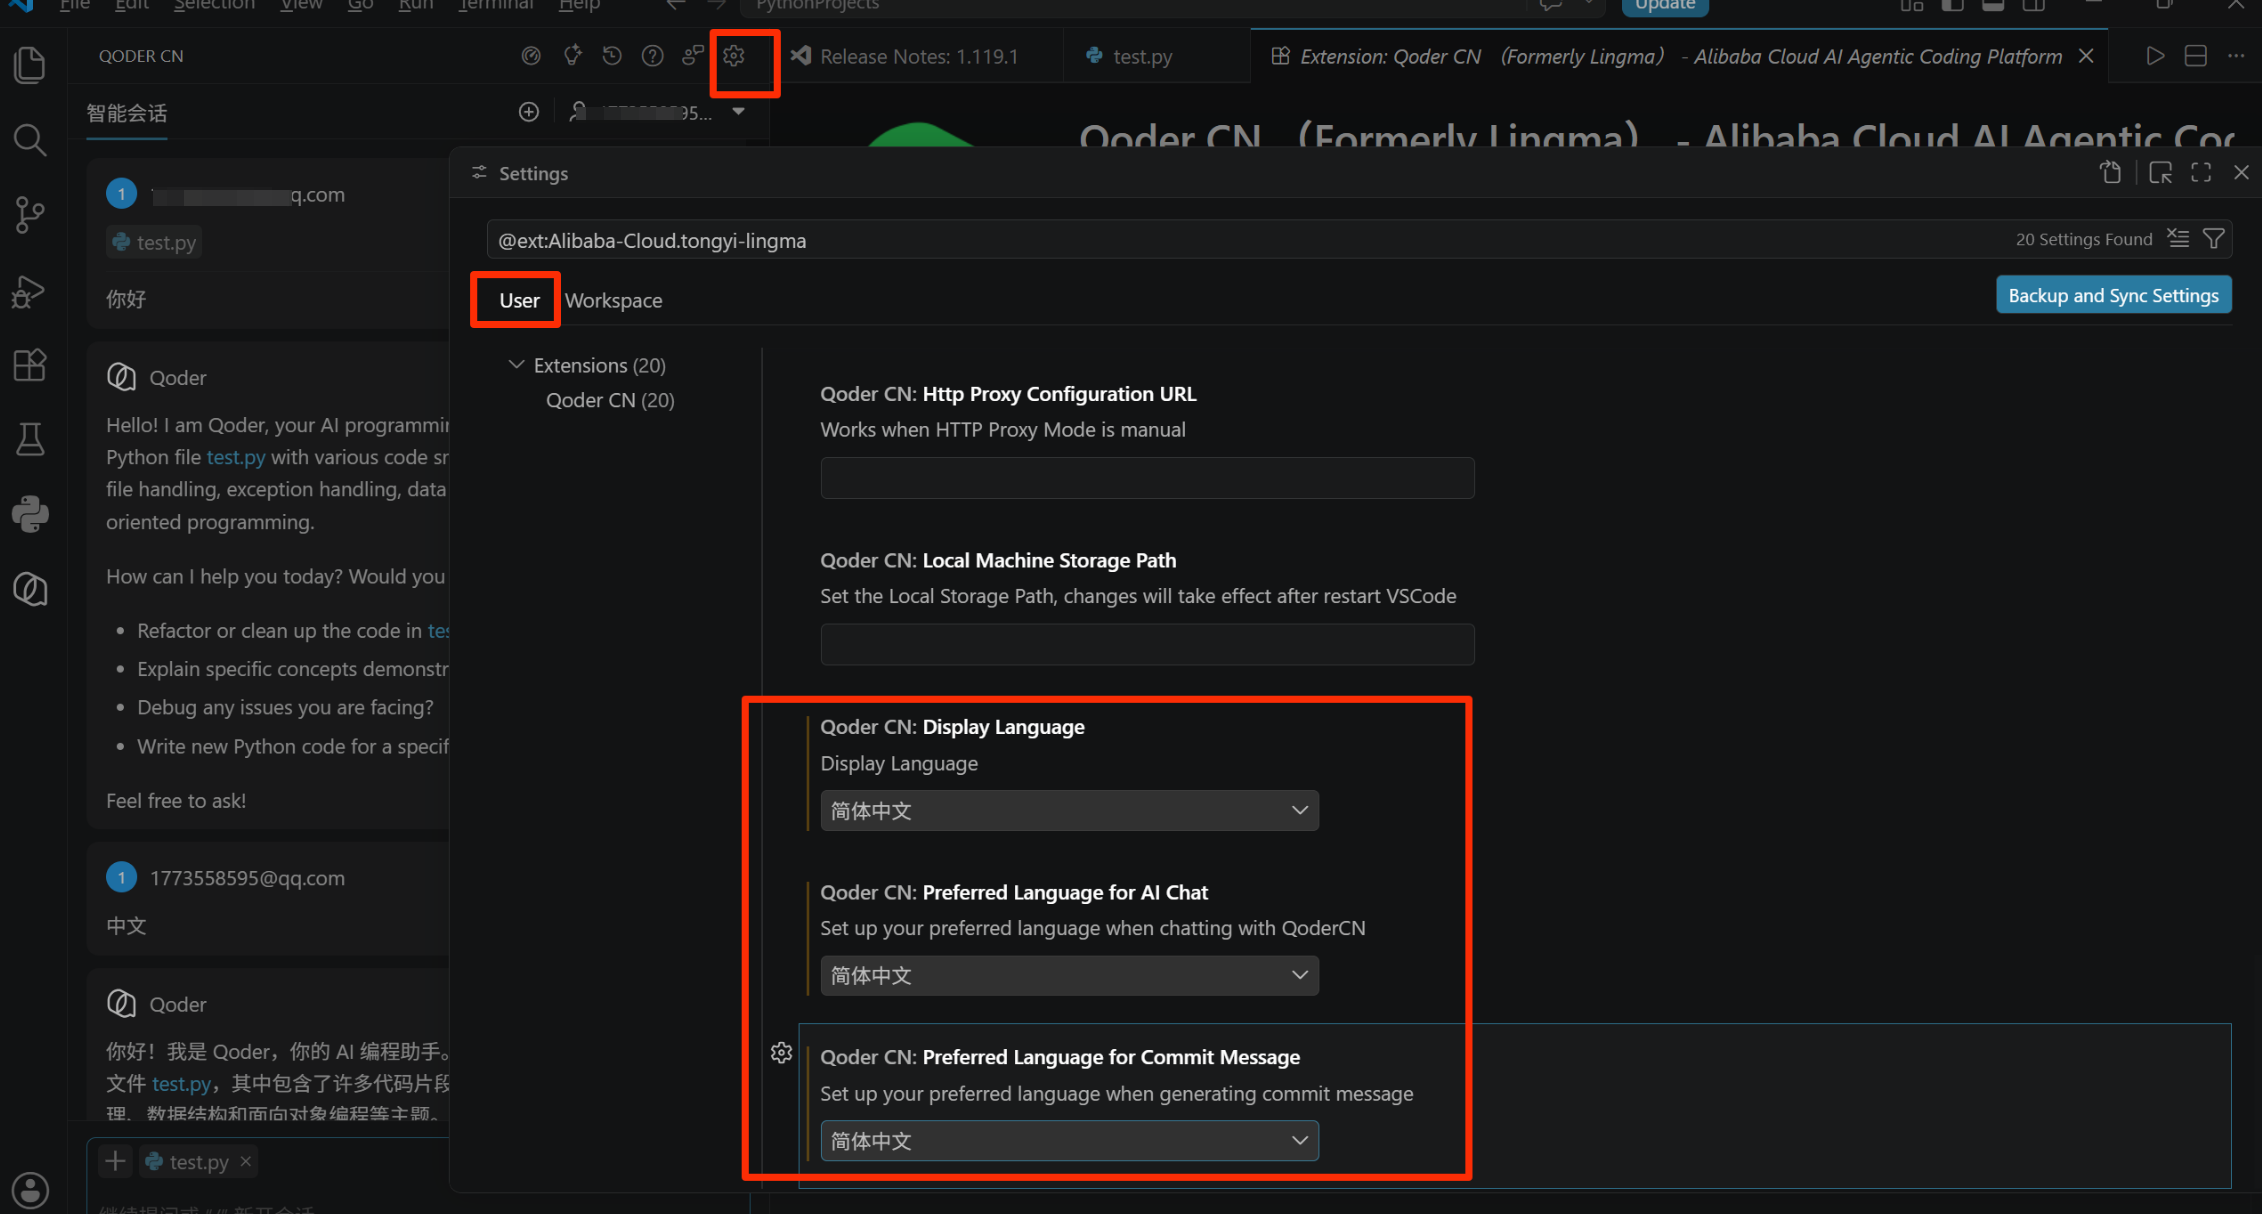Open the Source Control view
The height and width of the screenshot is (1214, 2262).
(30, 214)
